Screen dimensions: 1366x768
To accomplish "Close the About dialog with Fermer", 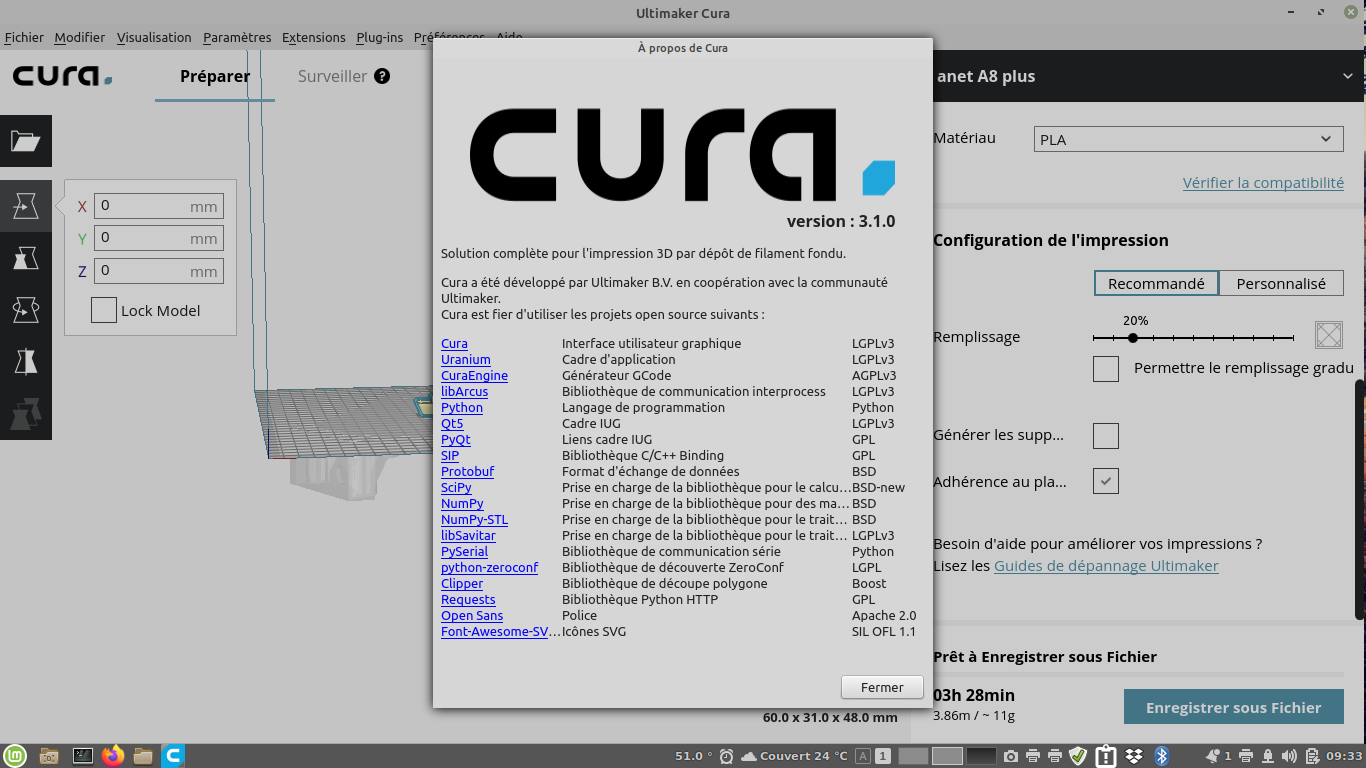I will pos(882,687).
